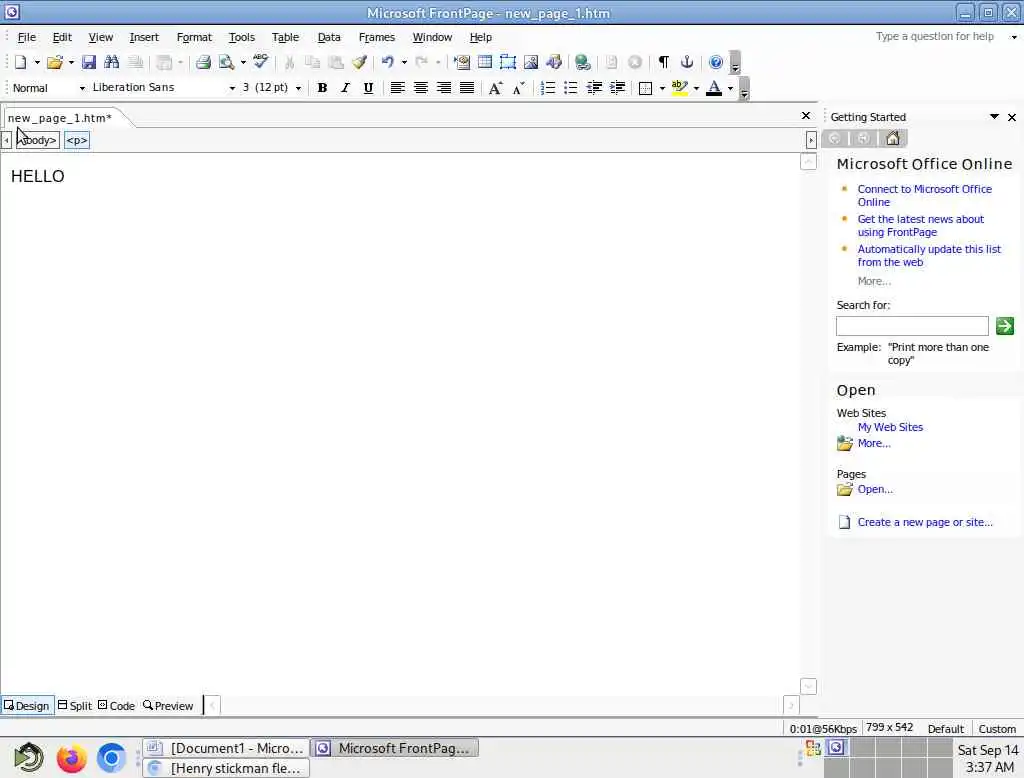Switch to the Split view tab
Image resolution: width=1024 pixels, height=778 pixels.
tap(75, 705)
